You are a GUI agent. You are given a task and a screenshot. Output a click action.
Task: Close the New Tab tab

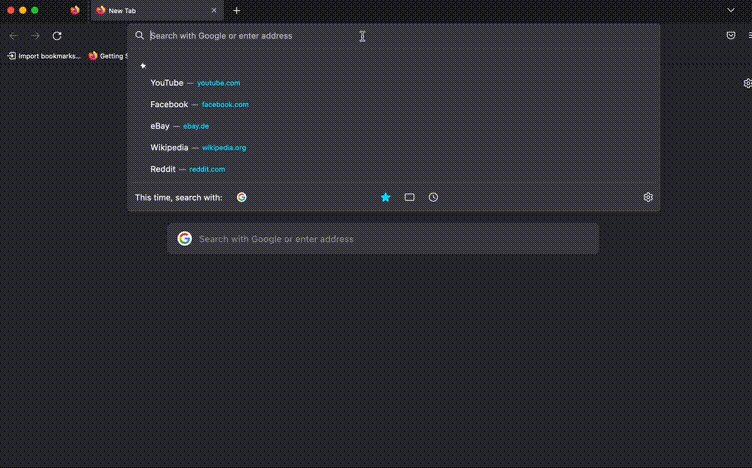[214, 11]
